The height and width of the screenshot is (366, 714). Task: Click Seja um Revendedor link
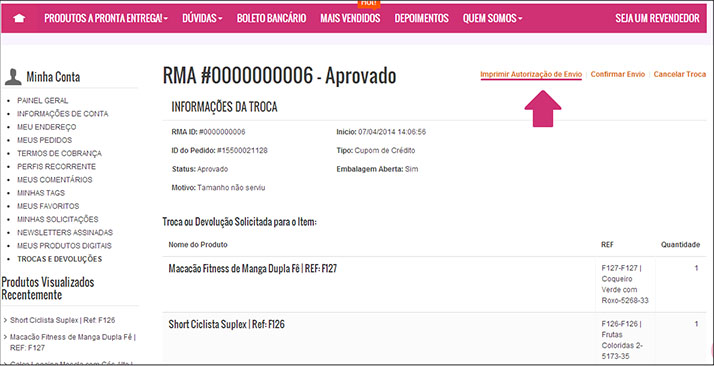(x=658, y=18)
